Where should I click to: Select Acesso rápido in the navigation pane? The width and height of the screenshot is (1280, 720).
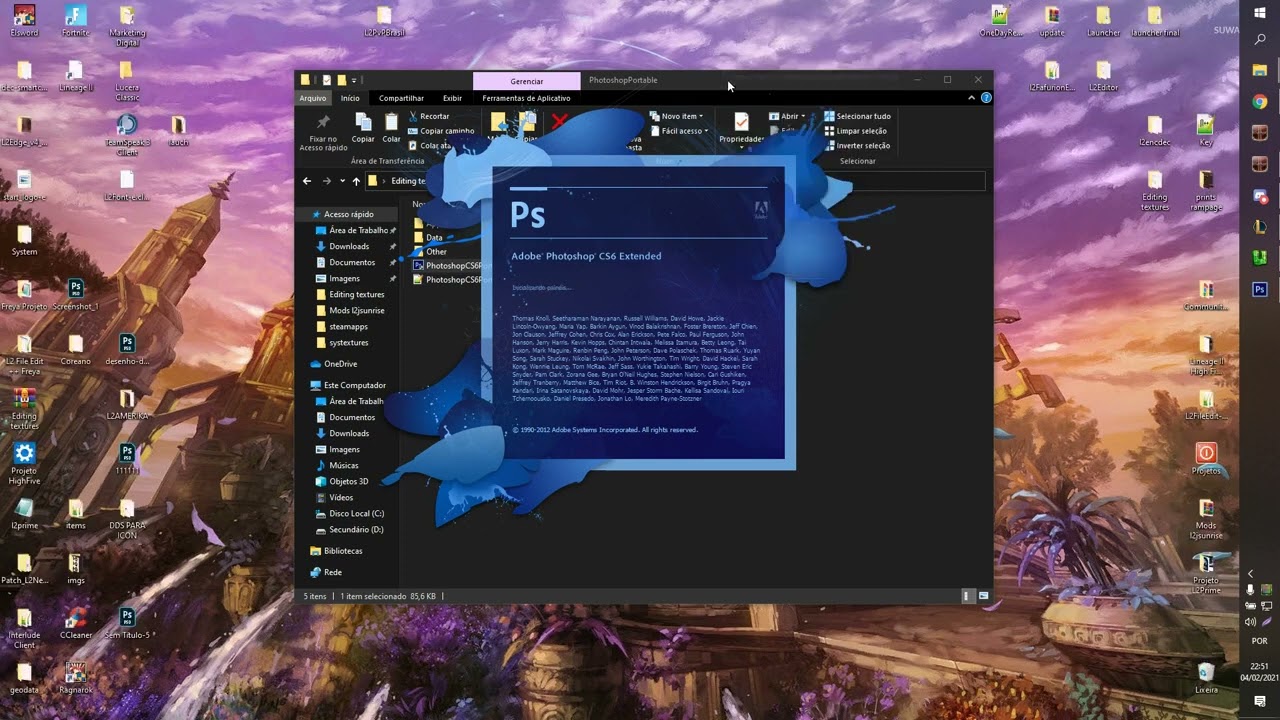tap(348, 214)
